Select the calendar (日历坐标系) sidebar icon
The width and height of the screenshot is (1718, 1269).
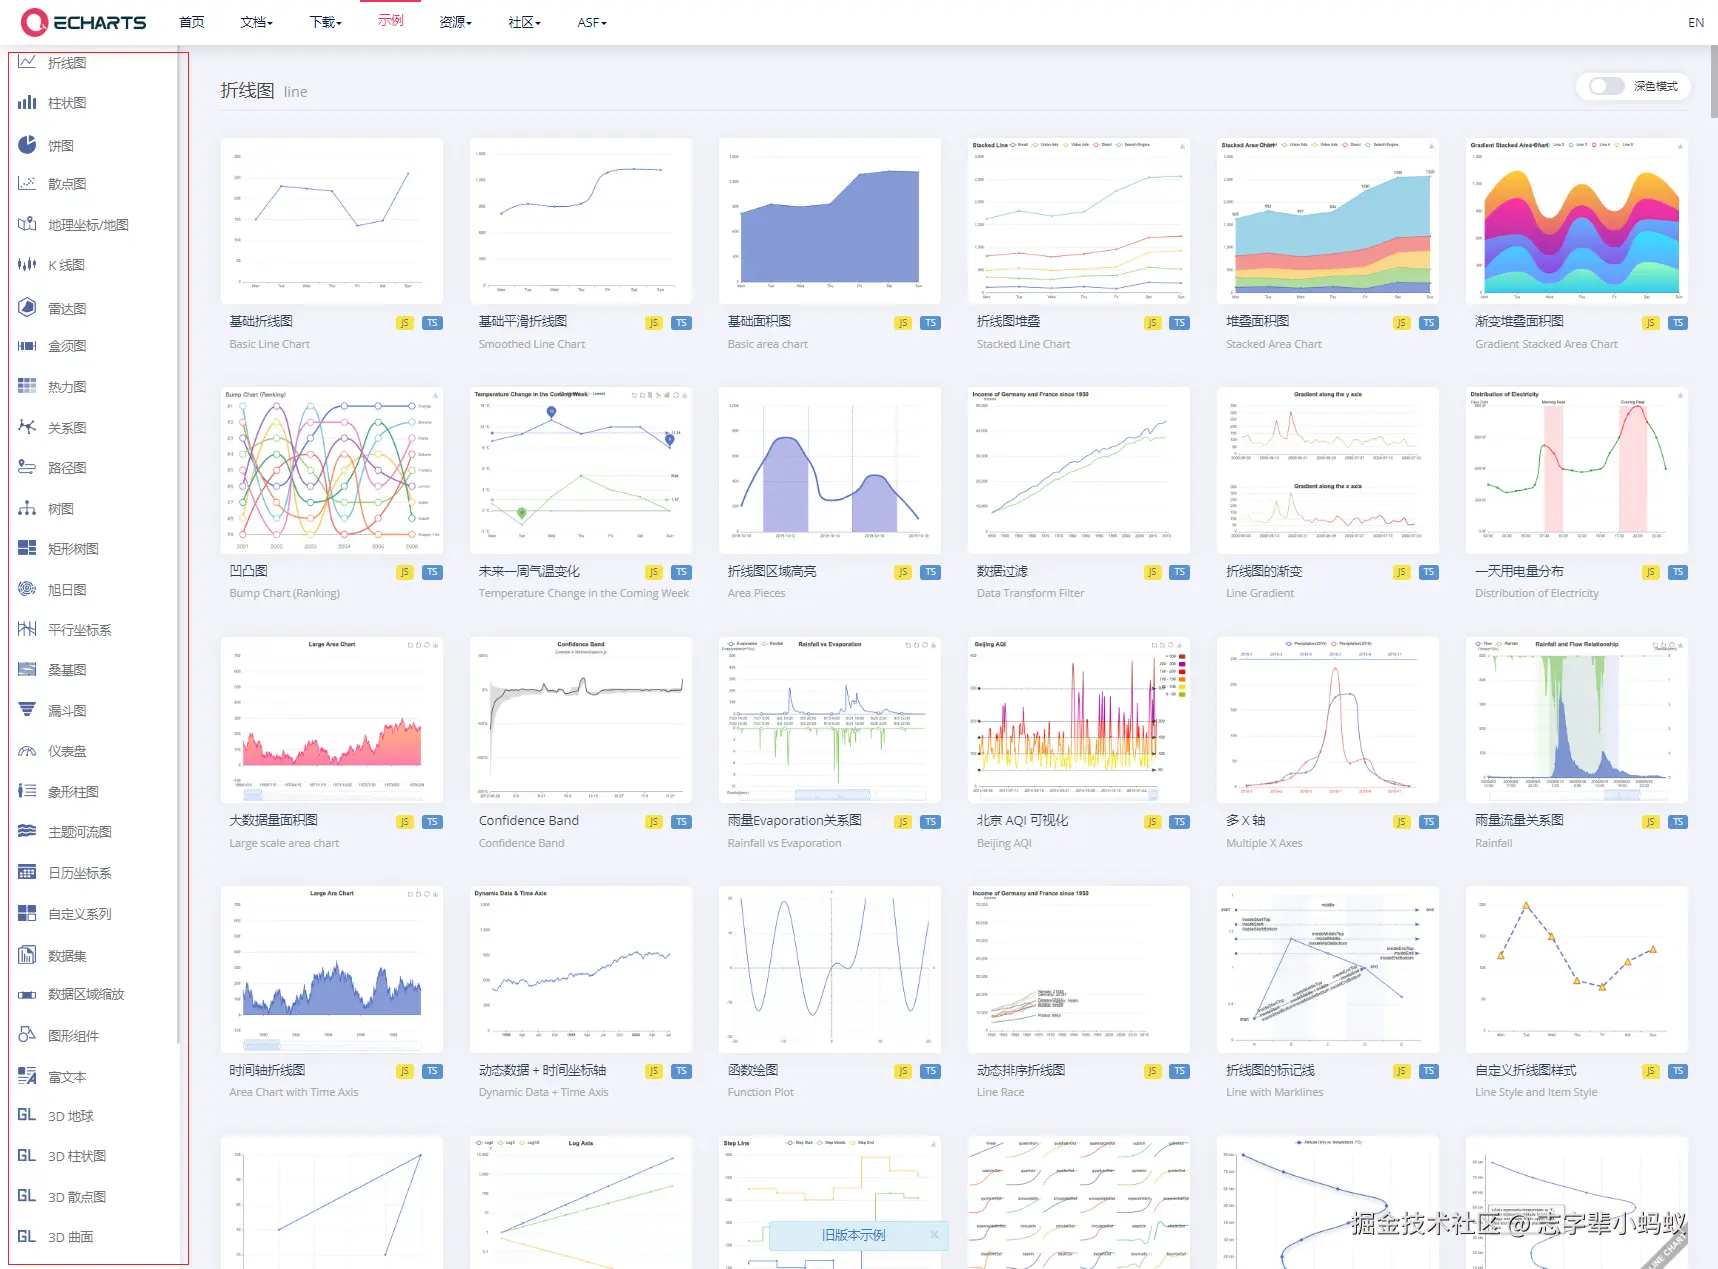pyautogui.click(x=27, y=872)
